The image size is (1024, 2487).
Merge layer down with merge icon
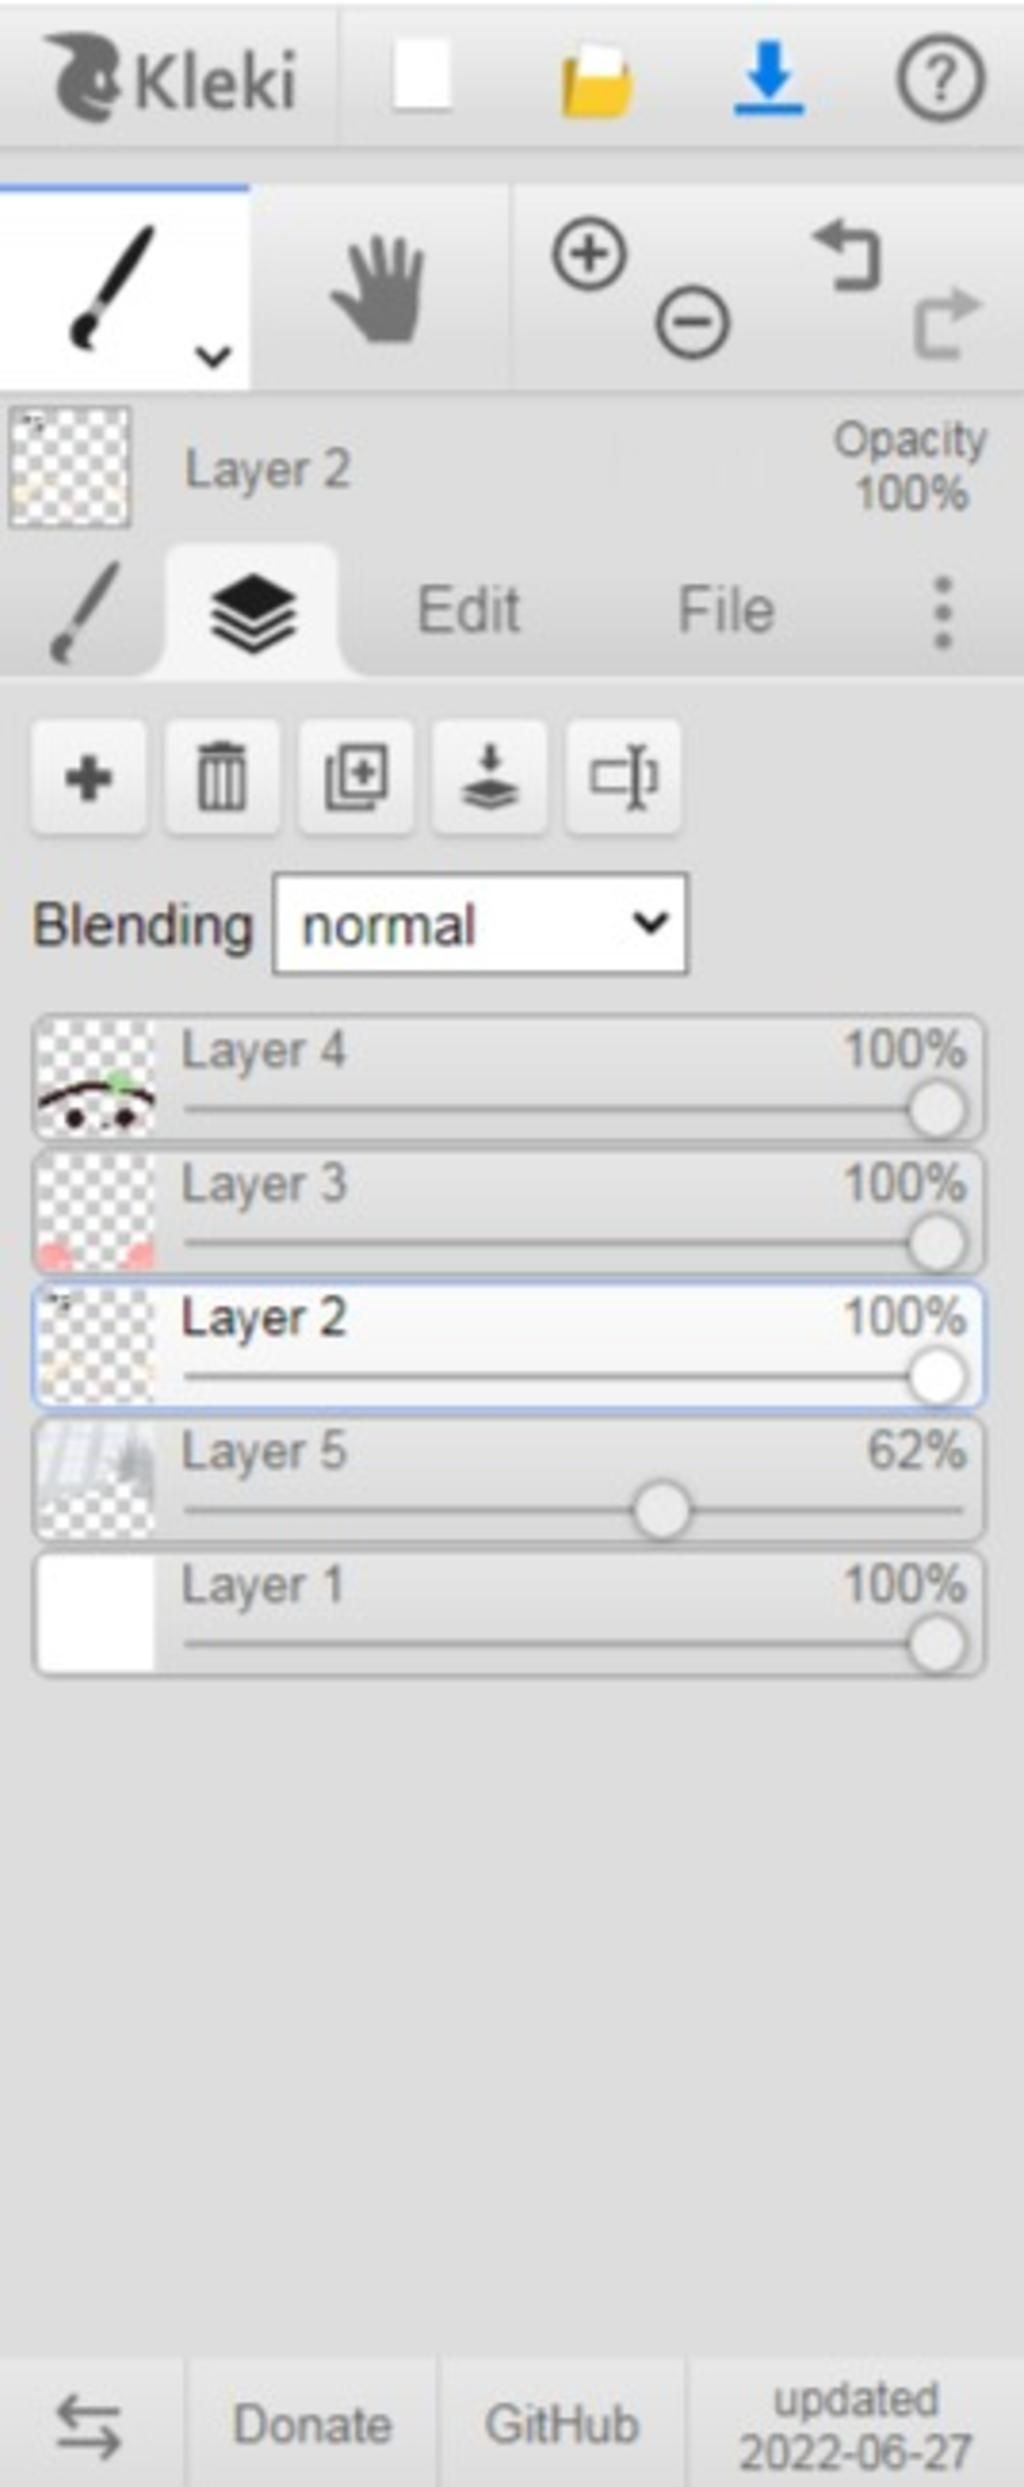(490, 777)
